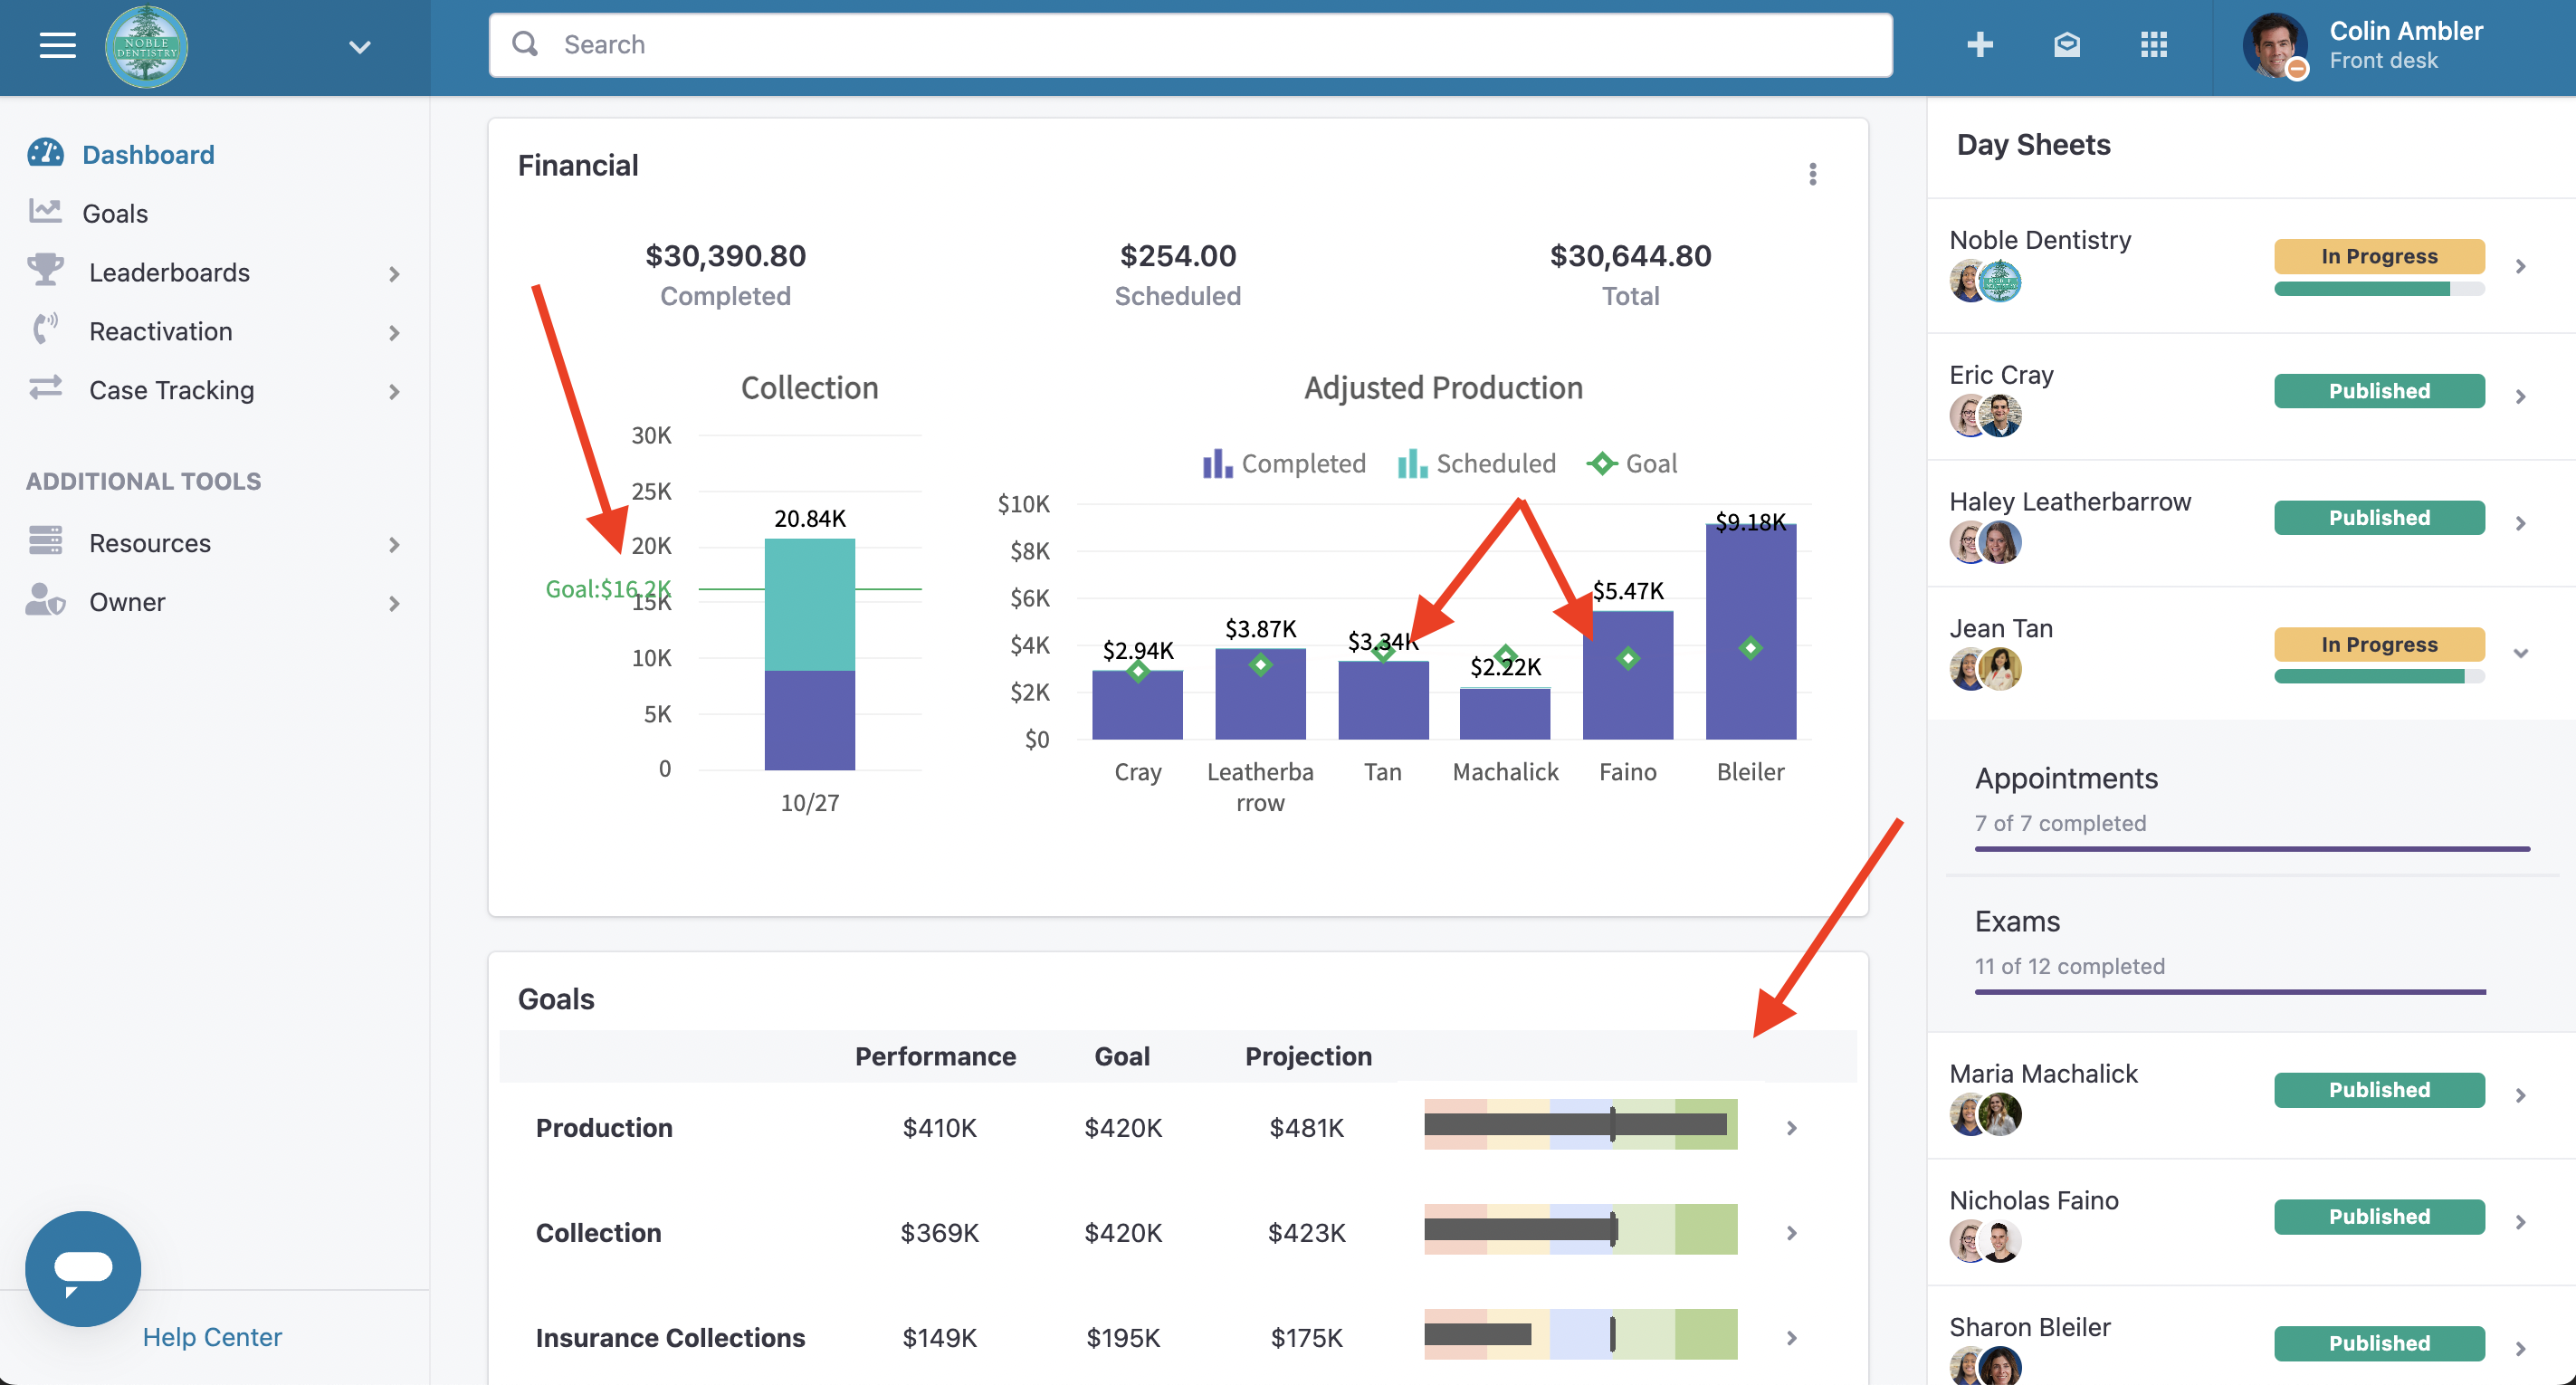This screenshot has height=1385, width=2576.
Task: Click the Leaderboards trophy icon
Action: point(46,271)
